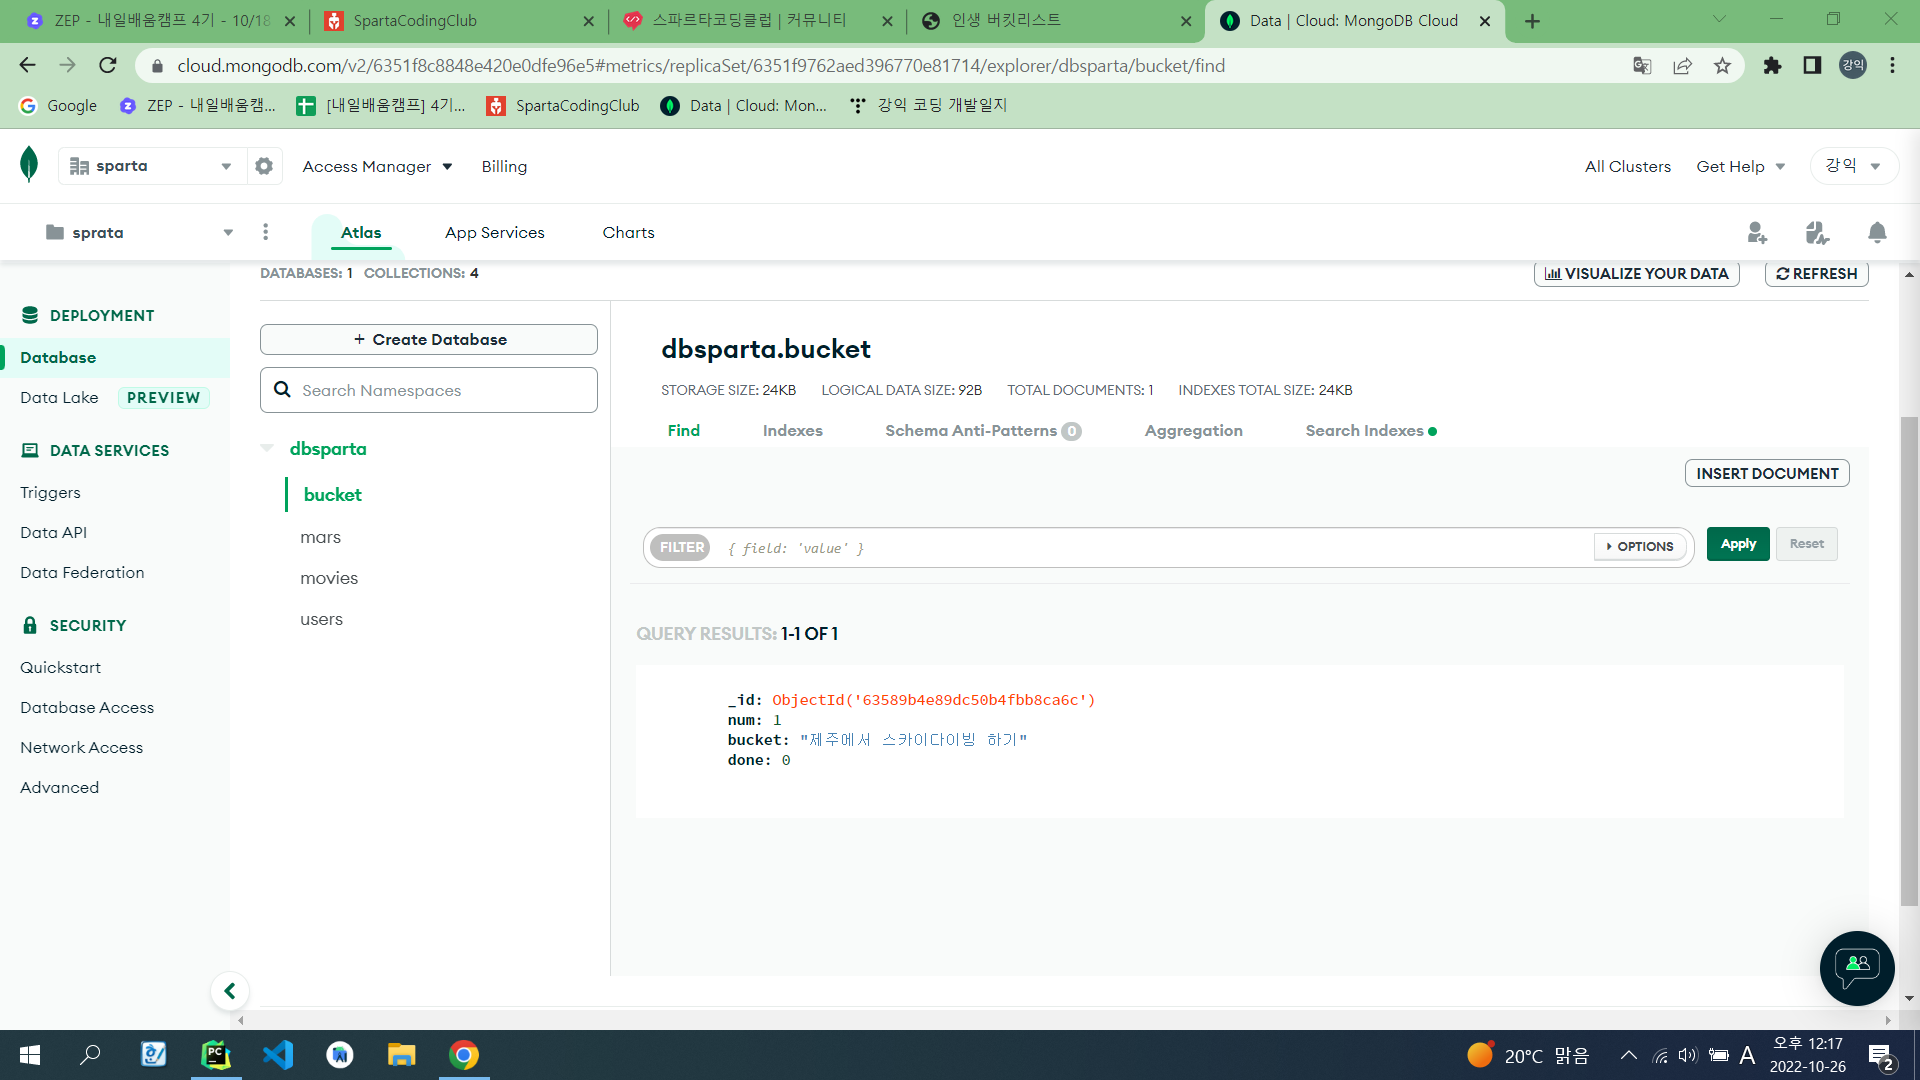Focus the Search Namespaces field
Viewport: 1920px width, 1080px height.
coord(429,390)
